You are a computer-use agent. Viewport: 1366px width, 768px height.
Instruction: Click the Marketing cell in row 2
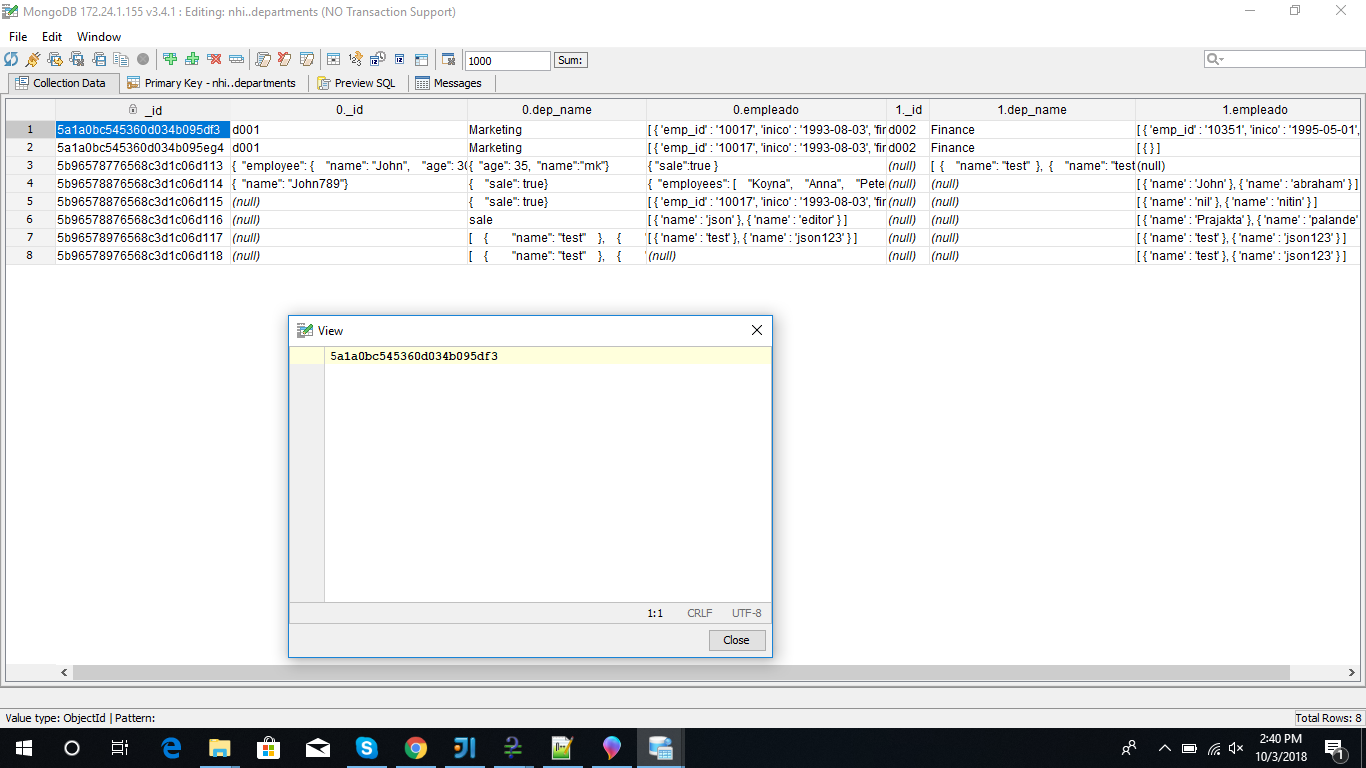557,148
